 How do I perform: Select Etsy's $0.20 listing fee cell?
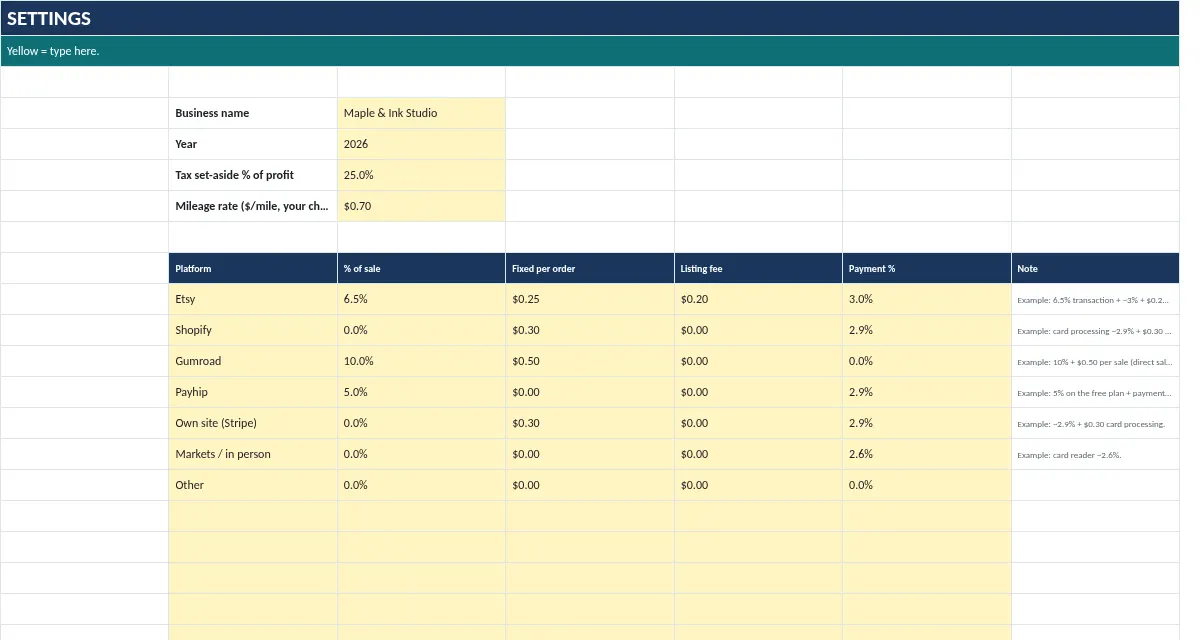[x=758, y=299]
